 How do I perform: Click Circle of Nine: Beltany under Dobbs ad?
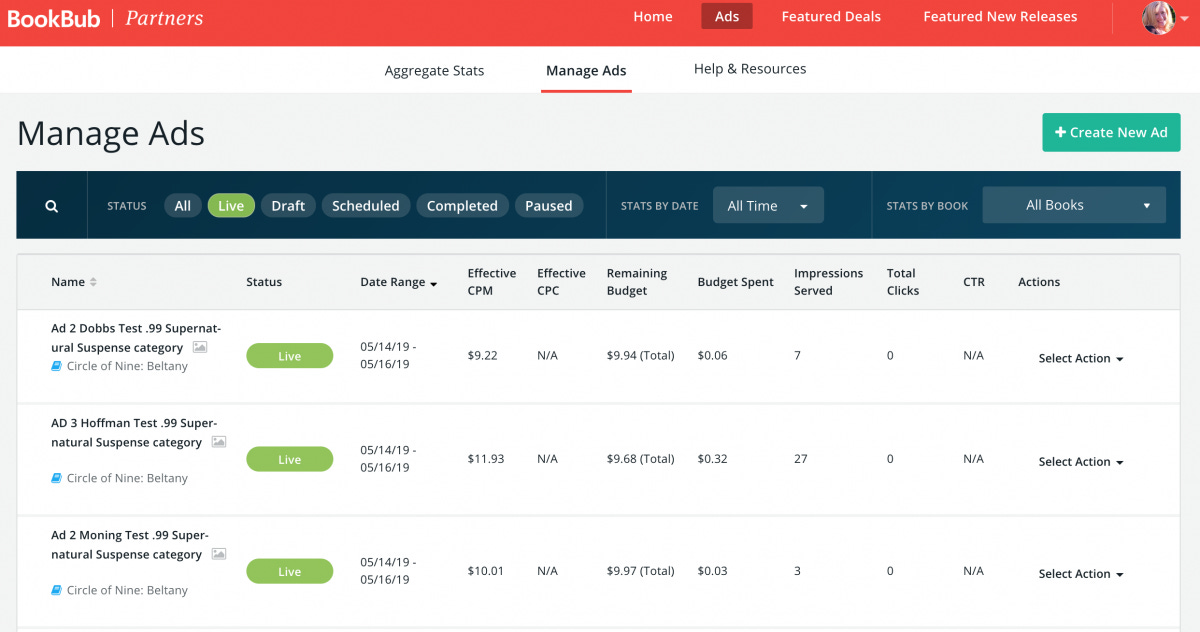tap(127, 367)
